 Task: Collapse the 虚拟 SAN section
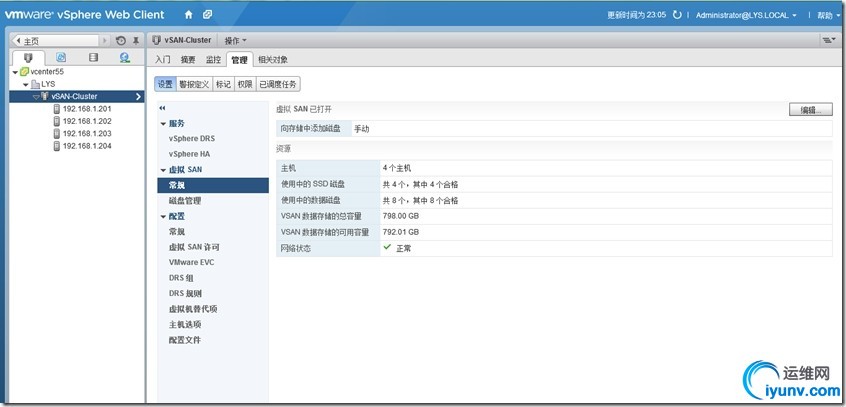pos(163,169)
